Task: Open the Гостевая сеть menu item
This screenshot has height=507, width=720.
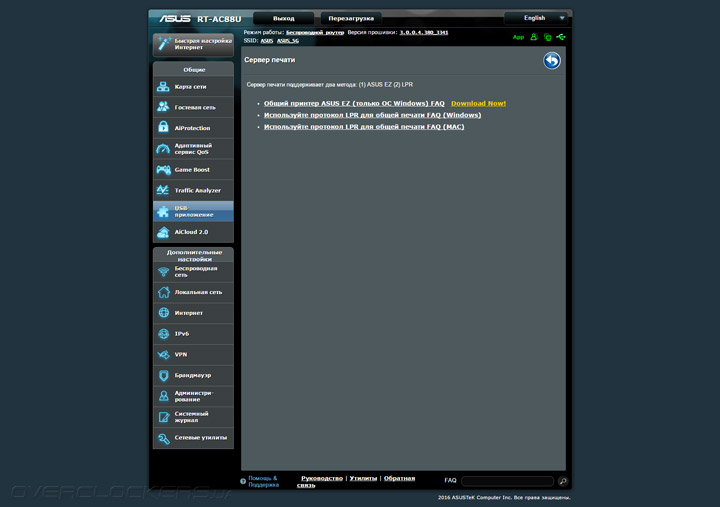Action: [193, 107]
